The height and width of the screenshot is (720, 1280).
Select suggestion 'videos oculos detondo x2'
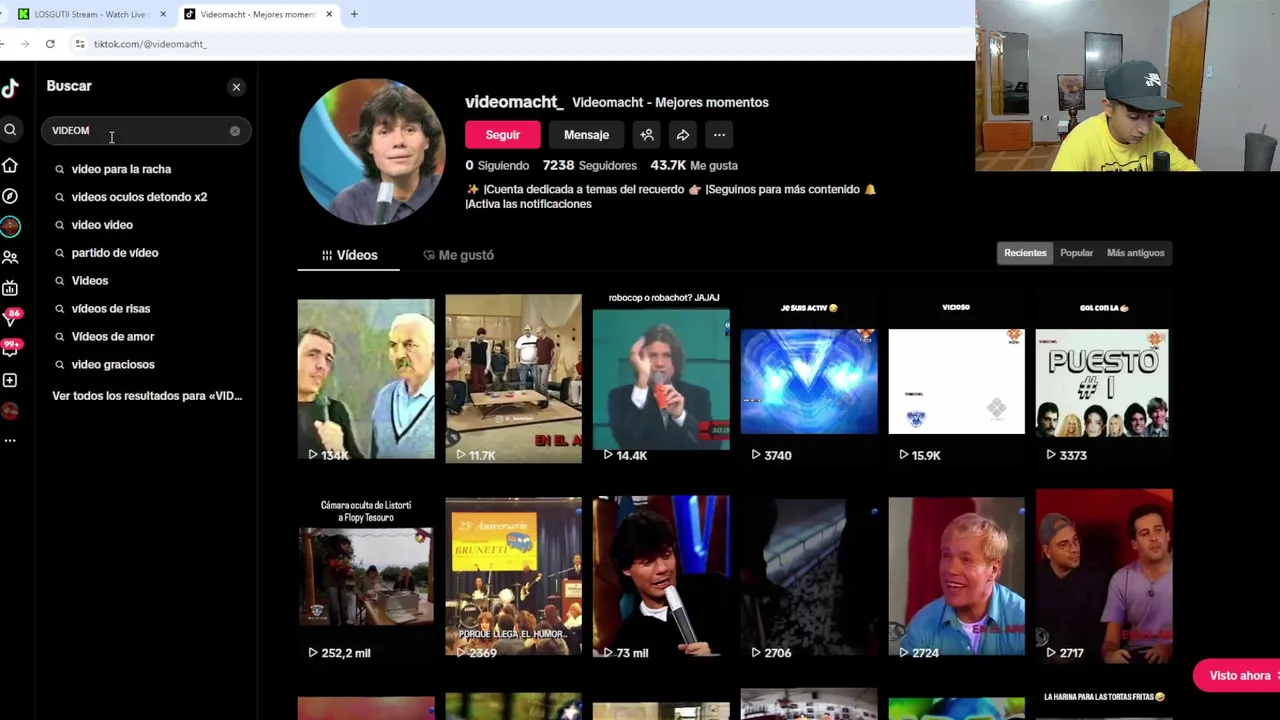[139, 197]
